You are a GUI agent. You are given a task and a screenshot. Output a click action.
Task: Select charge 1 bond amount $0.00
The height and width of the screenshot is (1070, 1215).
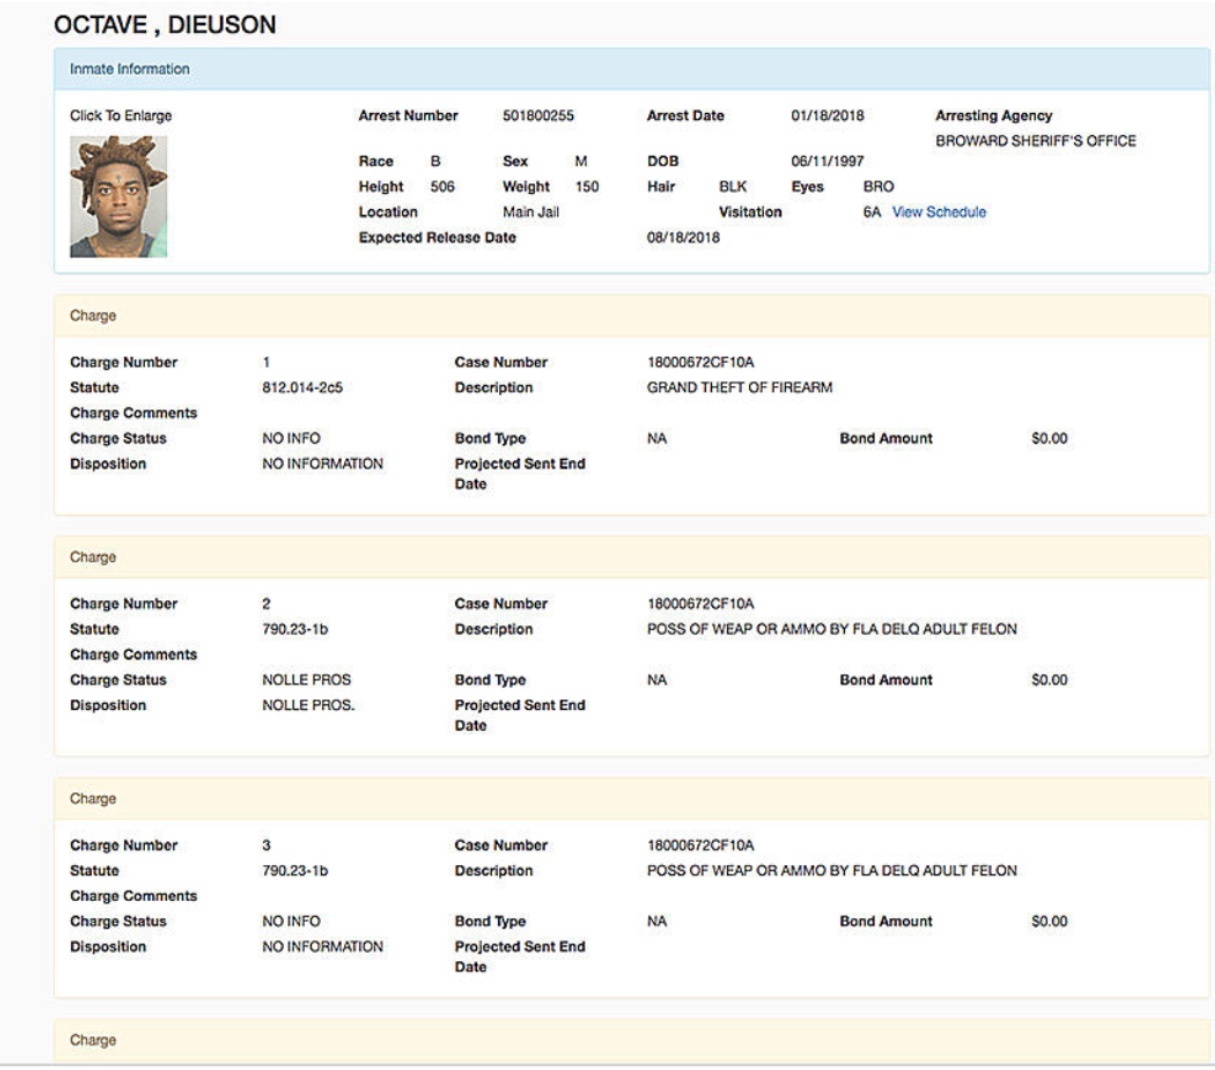click(x=1049, y=438)
